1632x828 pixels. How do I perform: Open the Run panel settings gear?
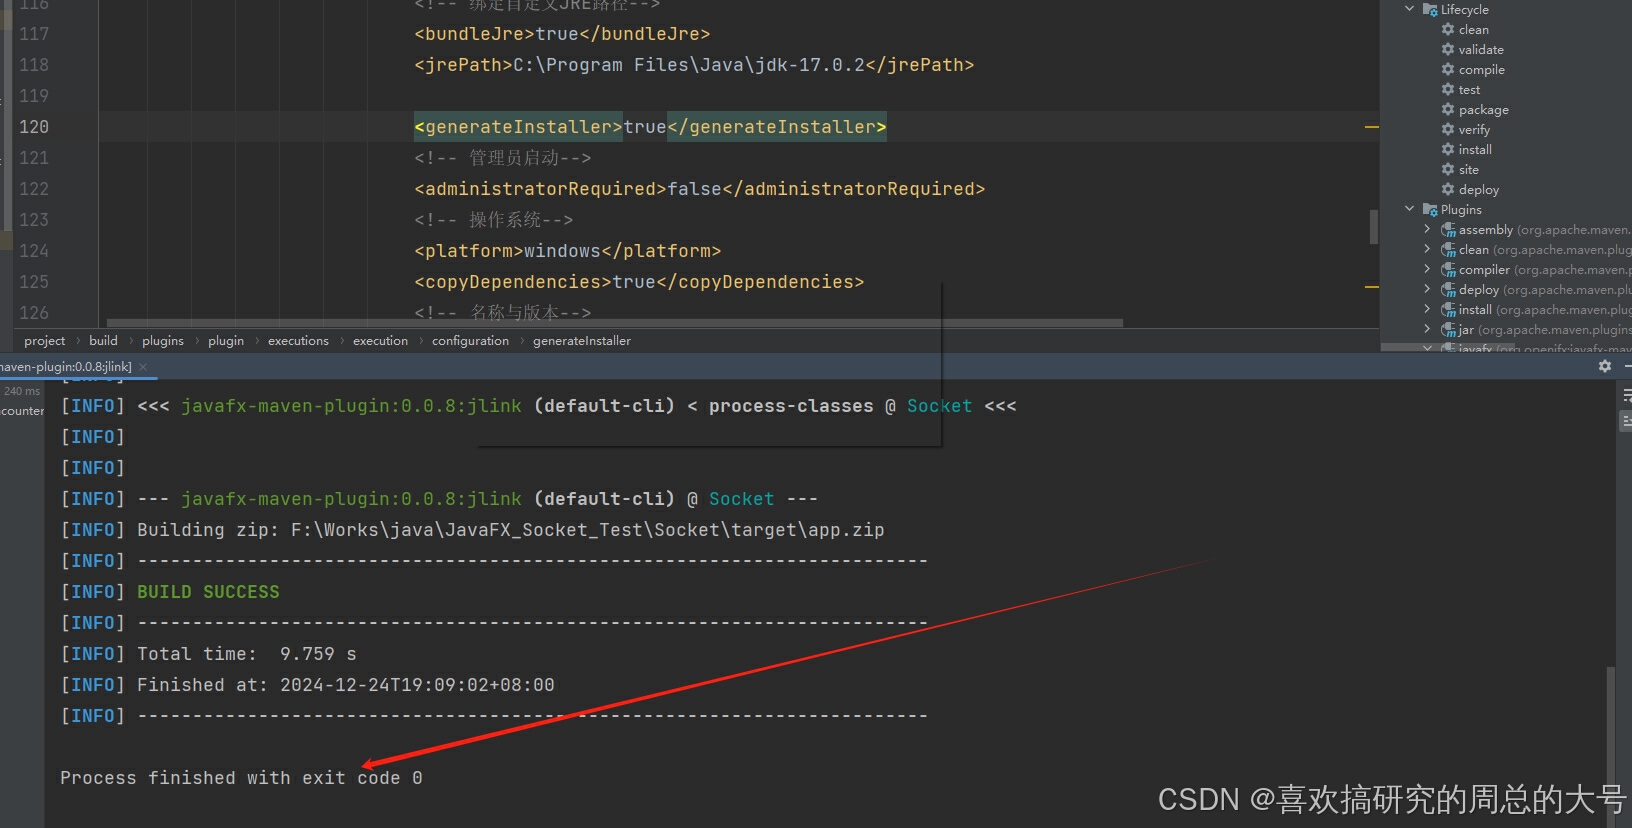click(1605, 366)
